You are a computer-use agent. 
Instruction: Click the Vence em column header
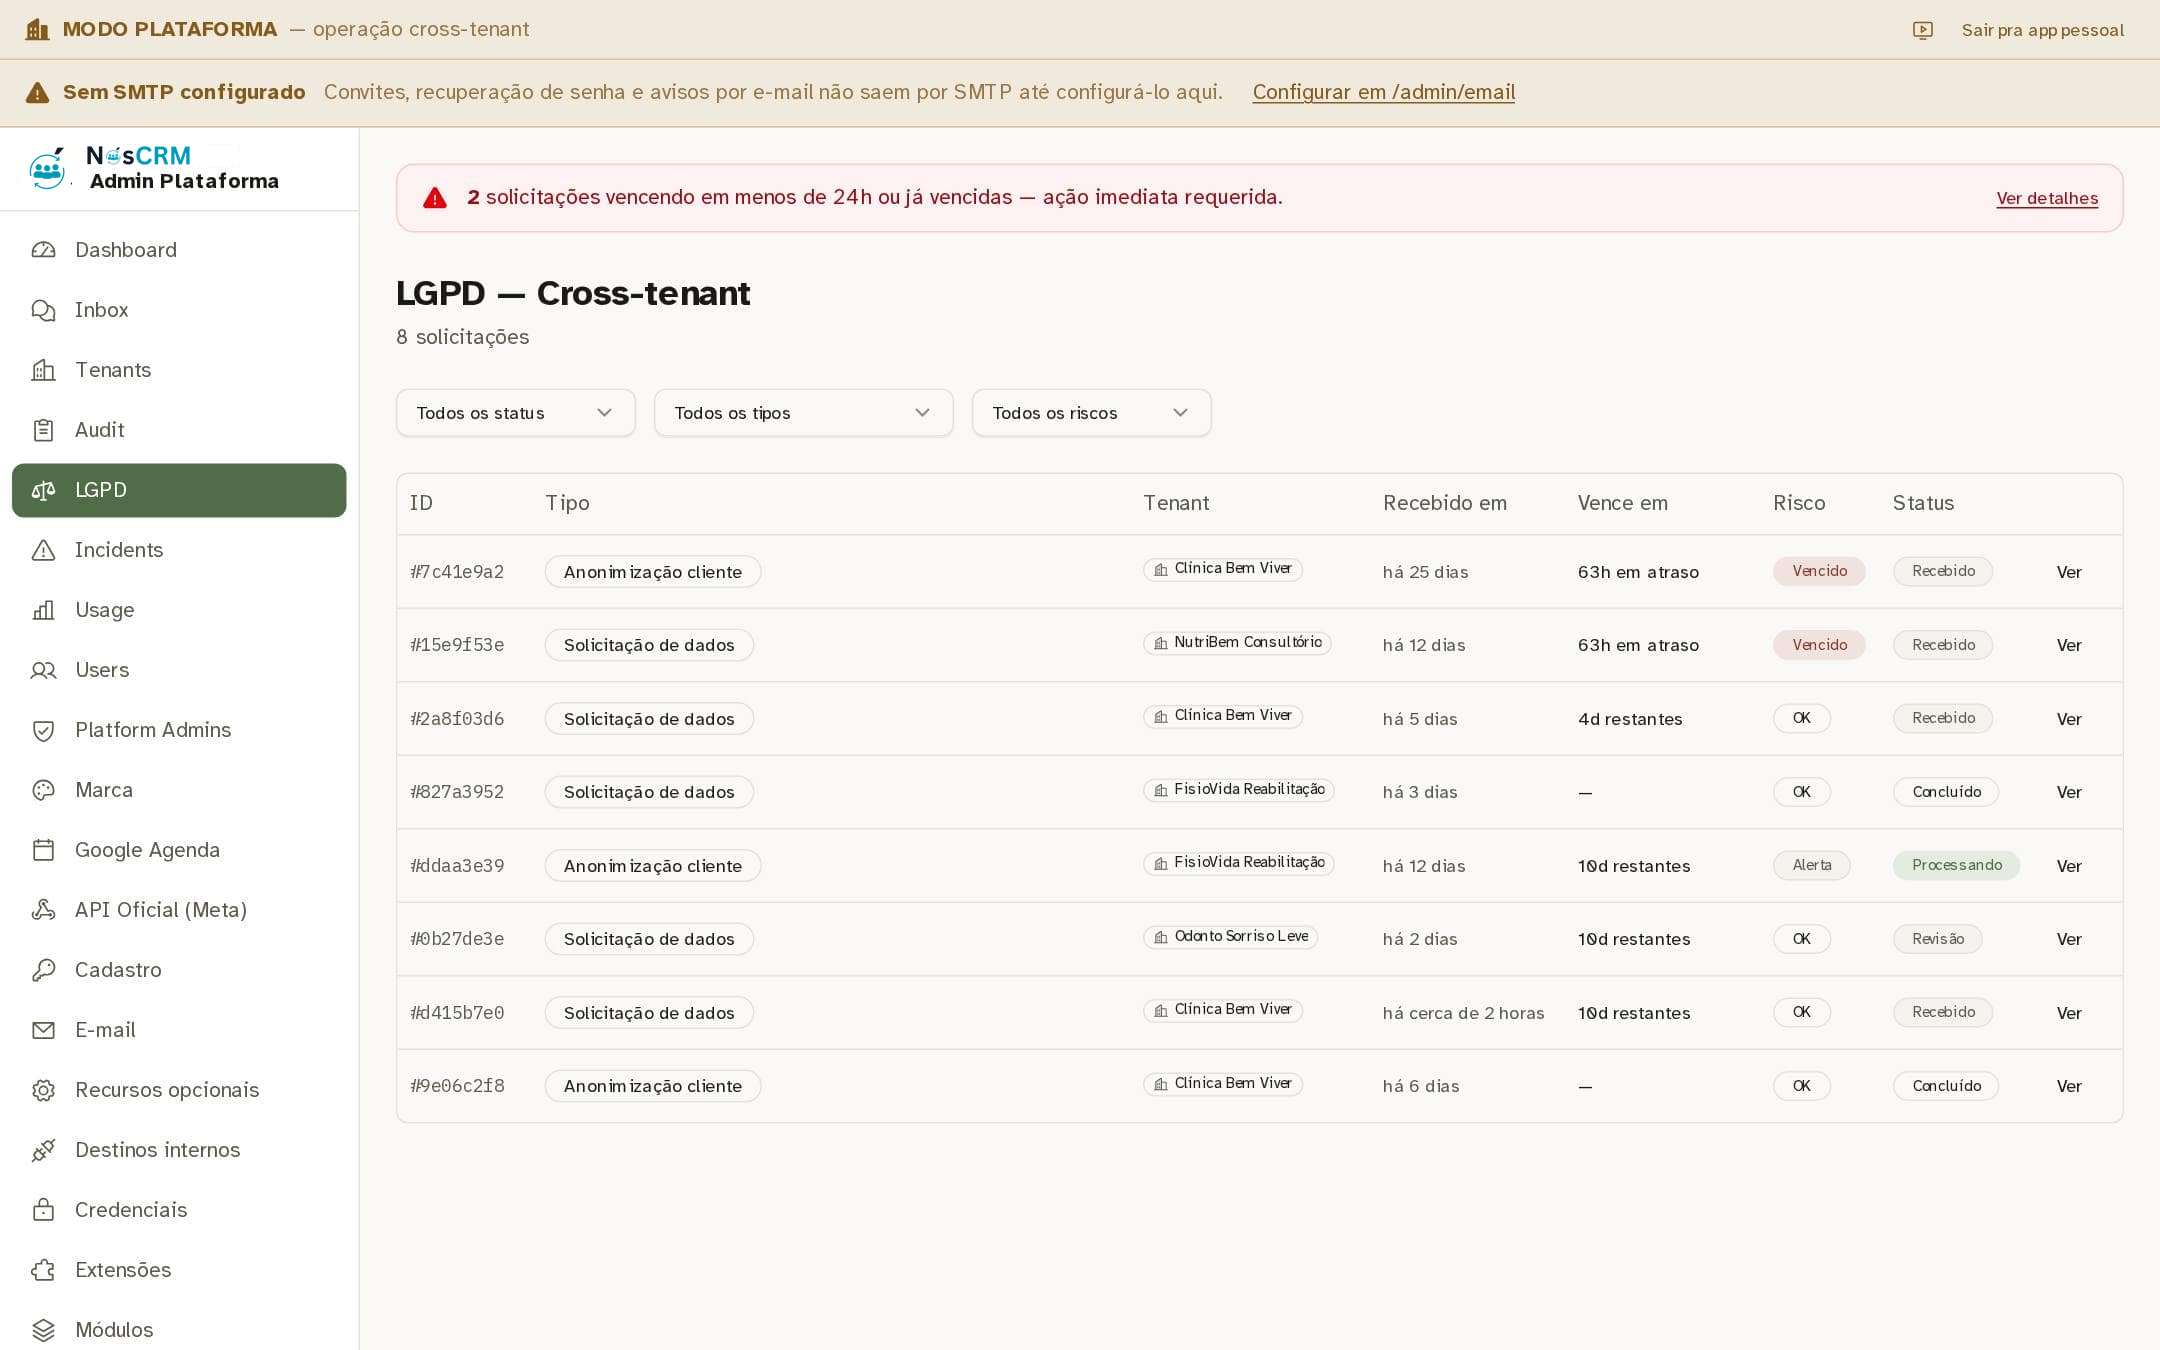(x=1622, y=503)
